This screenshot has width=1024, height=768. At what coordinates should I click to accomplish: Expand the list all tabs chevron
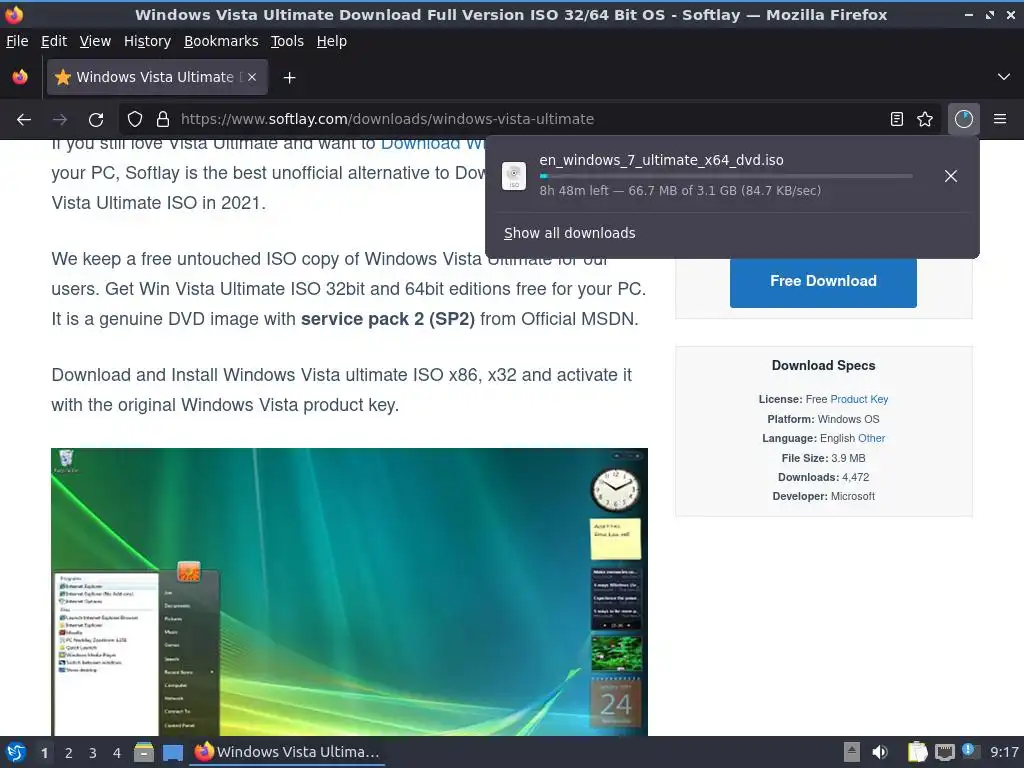pos(1004,77)
